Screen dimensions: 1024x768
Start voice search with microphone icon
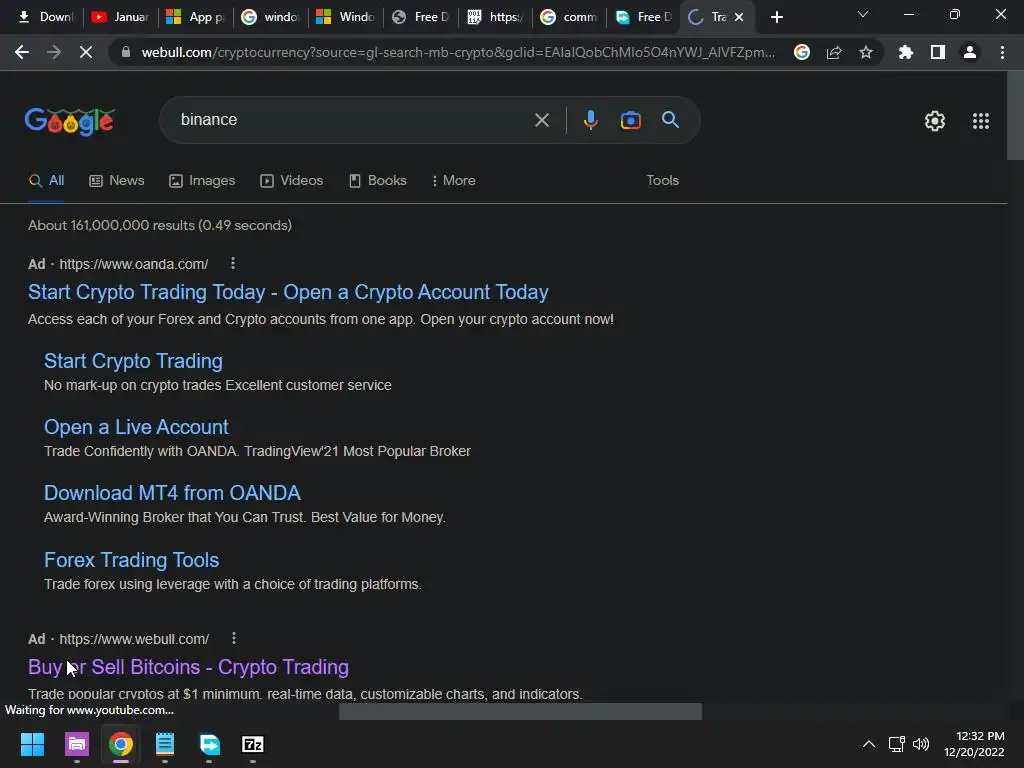tap(590, 120)
